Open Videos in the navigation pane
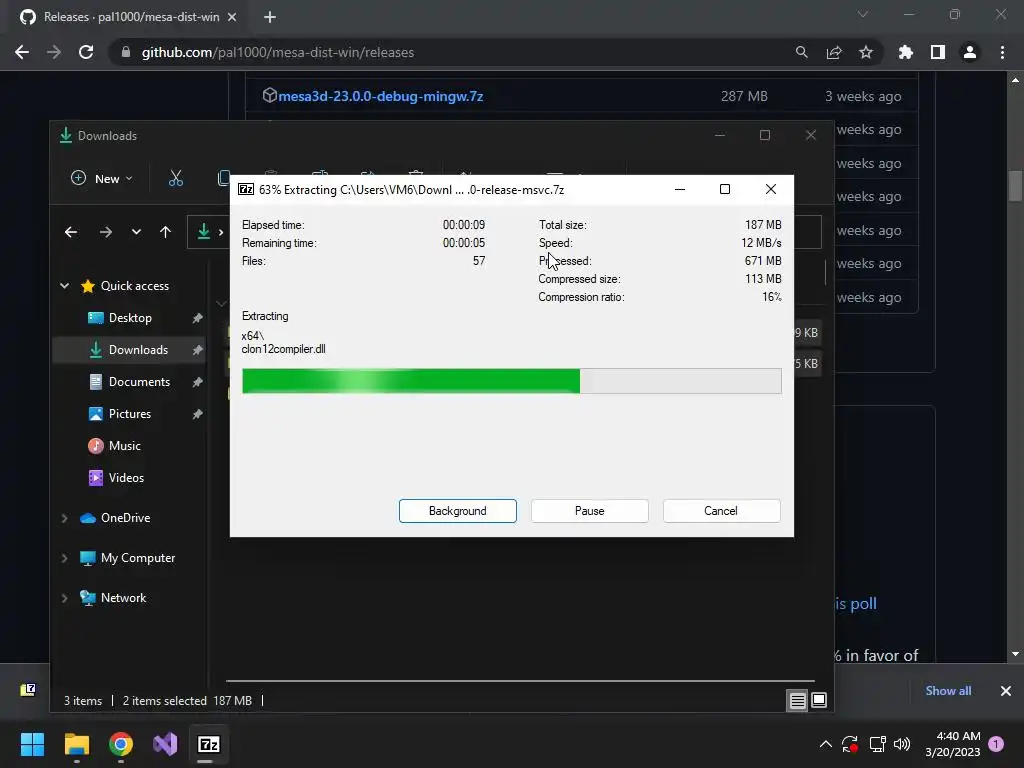 coord(126,477)
